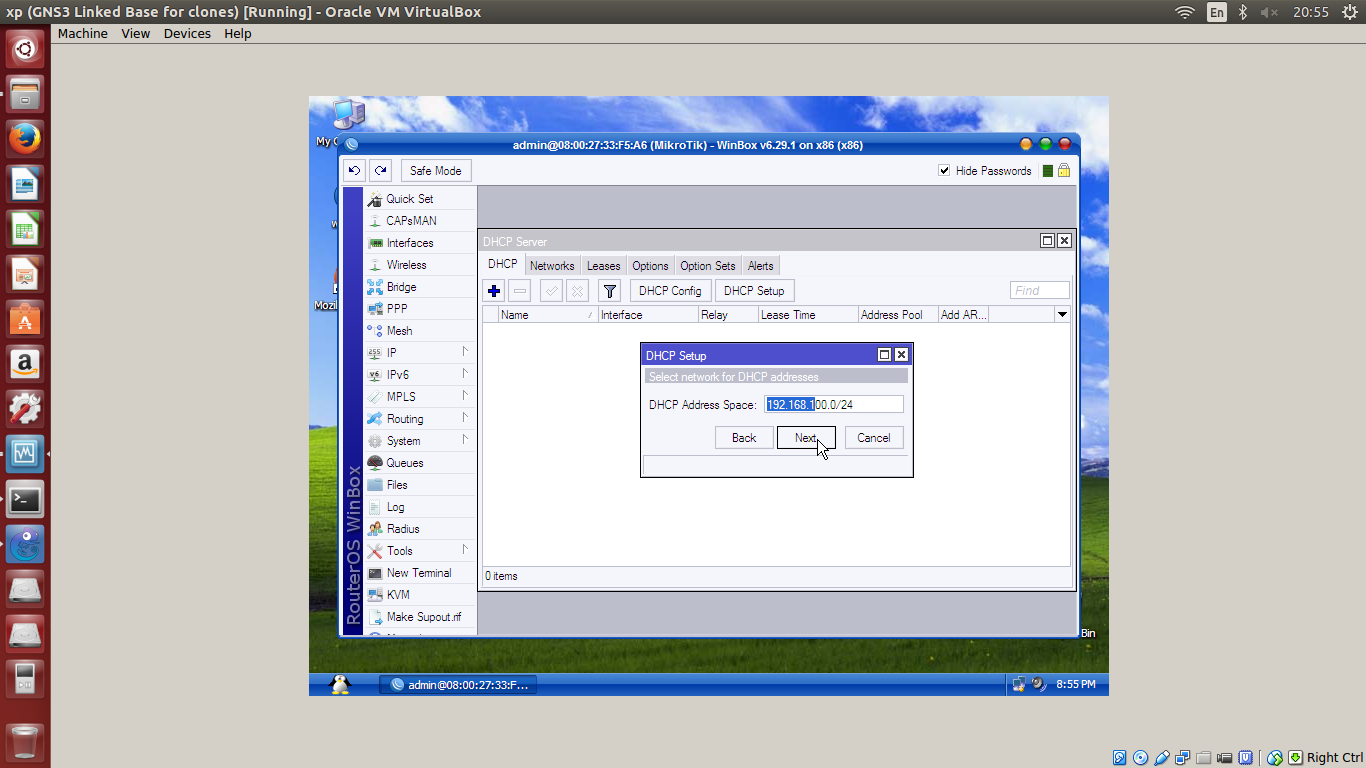The height and width of the screenshot is (768, 1366).
Task: Switch to the Networks tab
Action: [x=552, y=266]
